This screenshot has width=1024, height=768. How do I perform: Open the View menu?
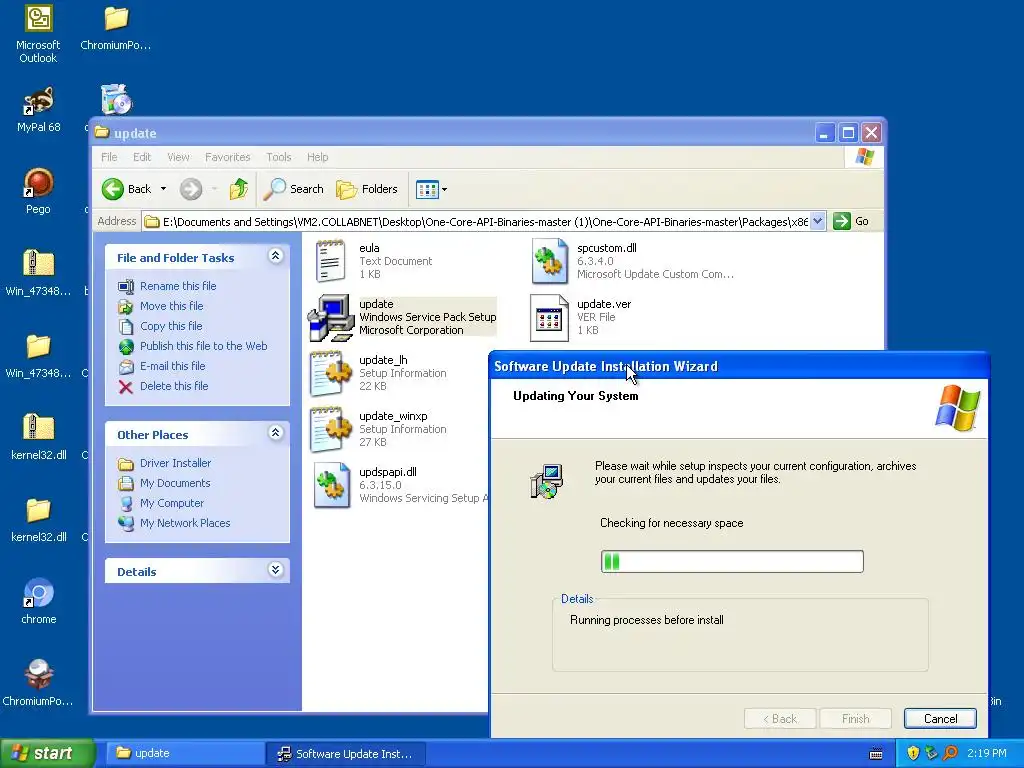178,157
